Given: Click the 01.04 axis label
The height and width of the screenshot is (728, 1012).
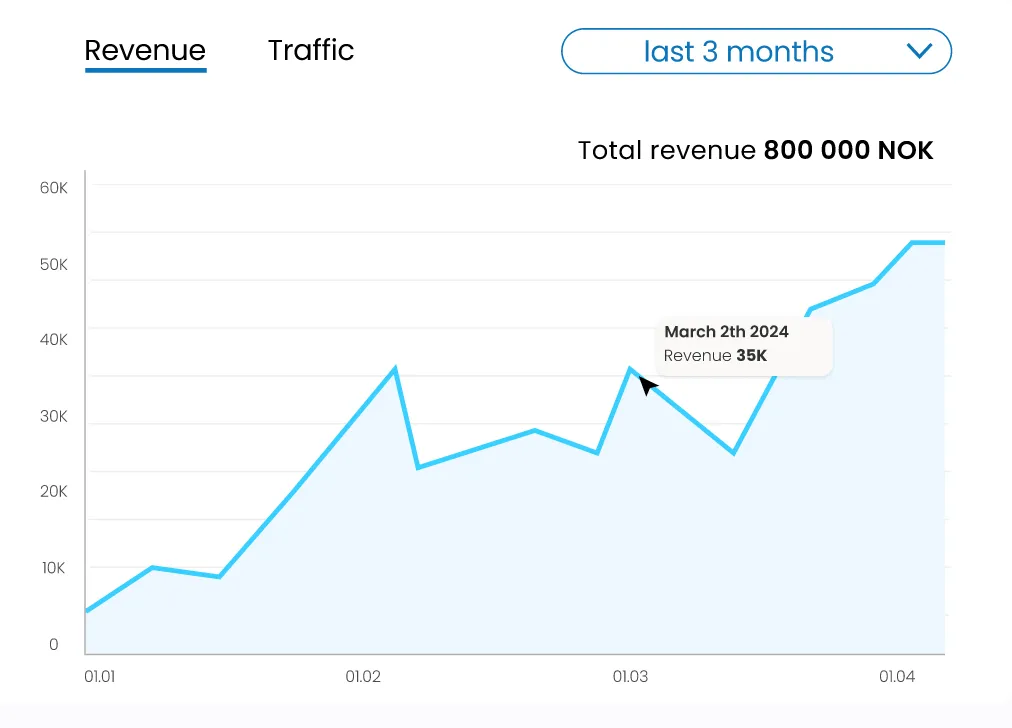Looking at the screenshot, I should point(897,676).
